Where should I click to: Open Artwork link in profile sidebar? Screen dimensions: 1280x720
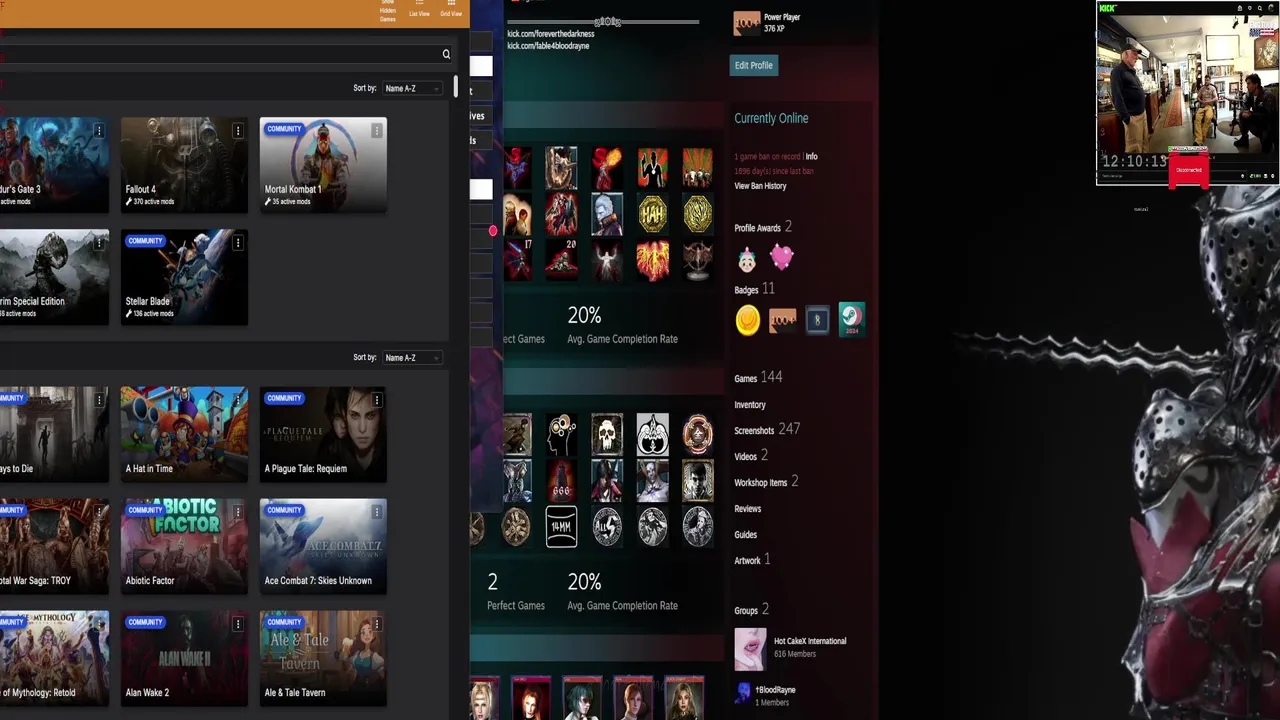point(752,560)
